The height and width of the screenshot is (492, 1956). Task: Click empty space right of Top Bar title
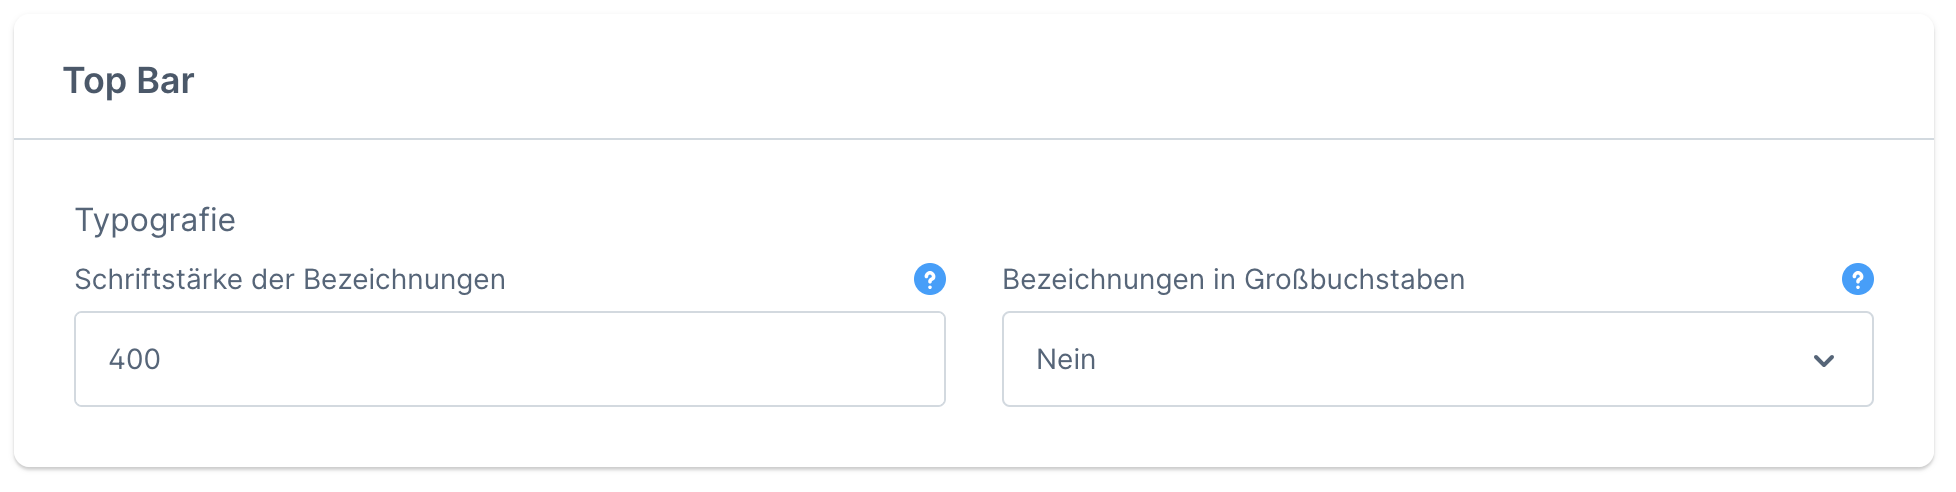[x=1000, y=80]
